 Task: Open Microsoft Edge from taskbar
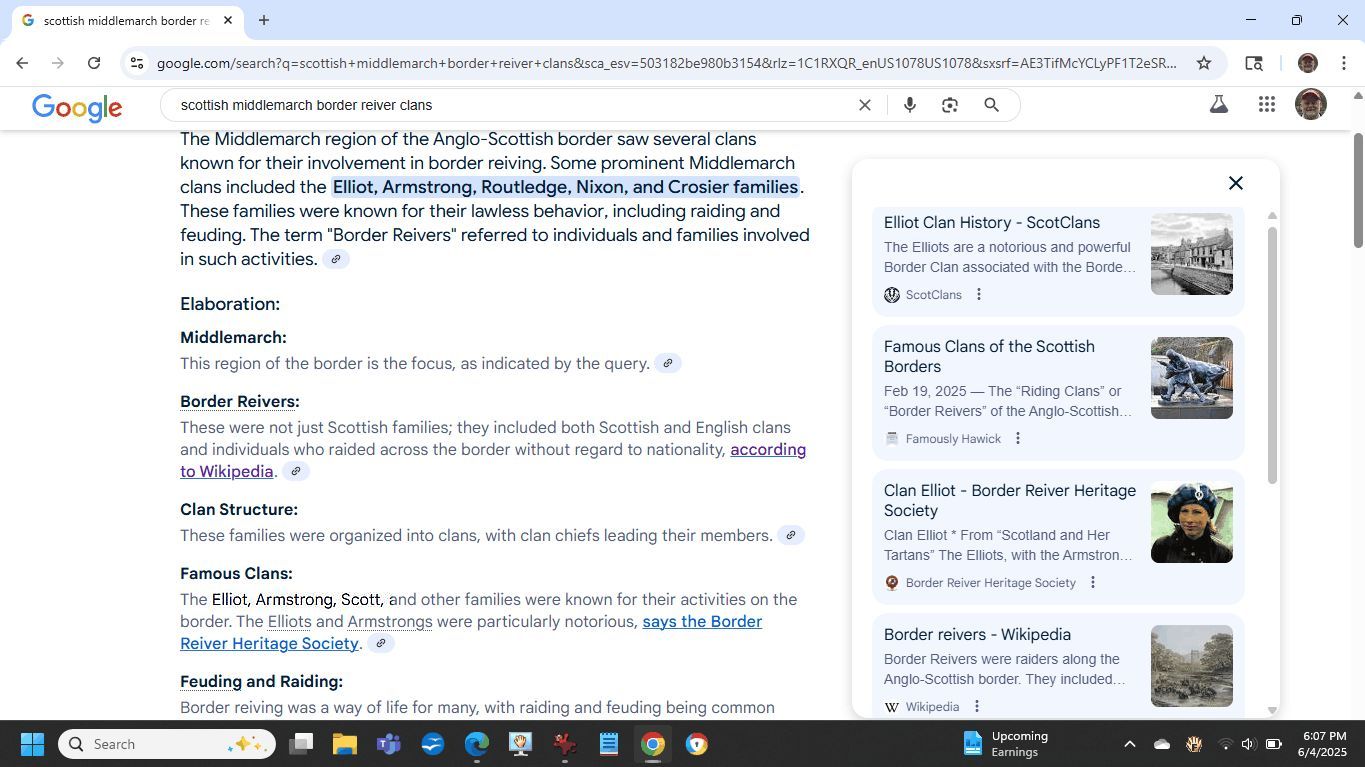point(477,744)
